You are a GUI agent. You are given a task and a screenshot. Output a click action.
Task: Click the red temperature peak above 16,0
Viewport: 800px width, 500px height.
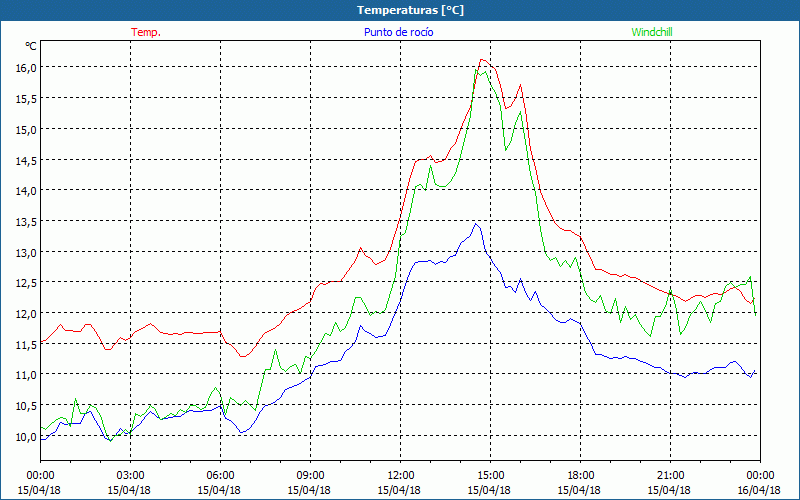click(x=482, y=60)
